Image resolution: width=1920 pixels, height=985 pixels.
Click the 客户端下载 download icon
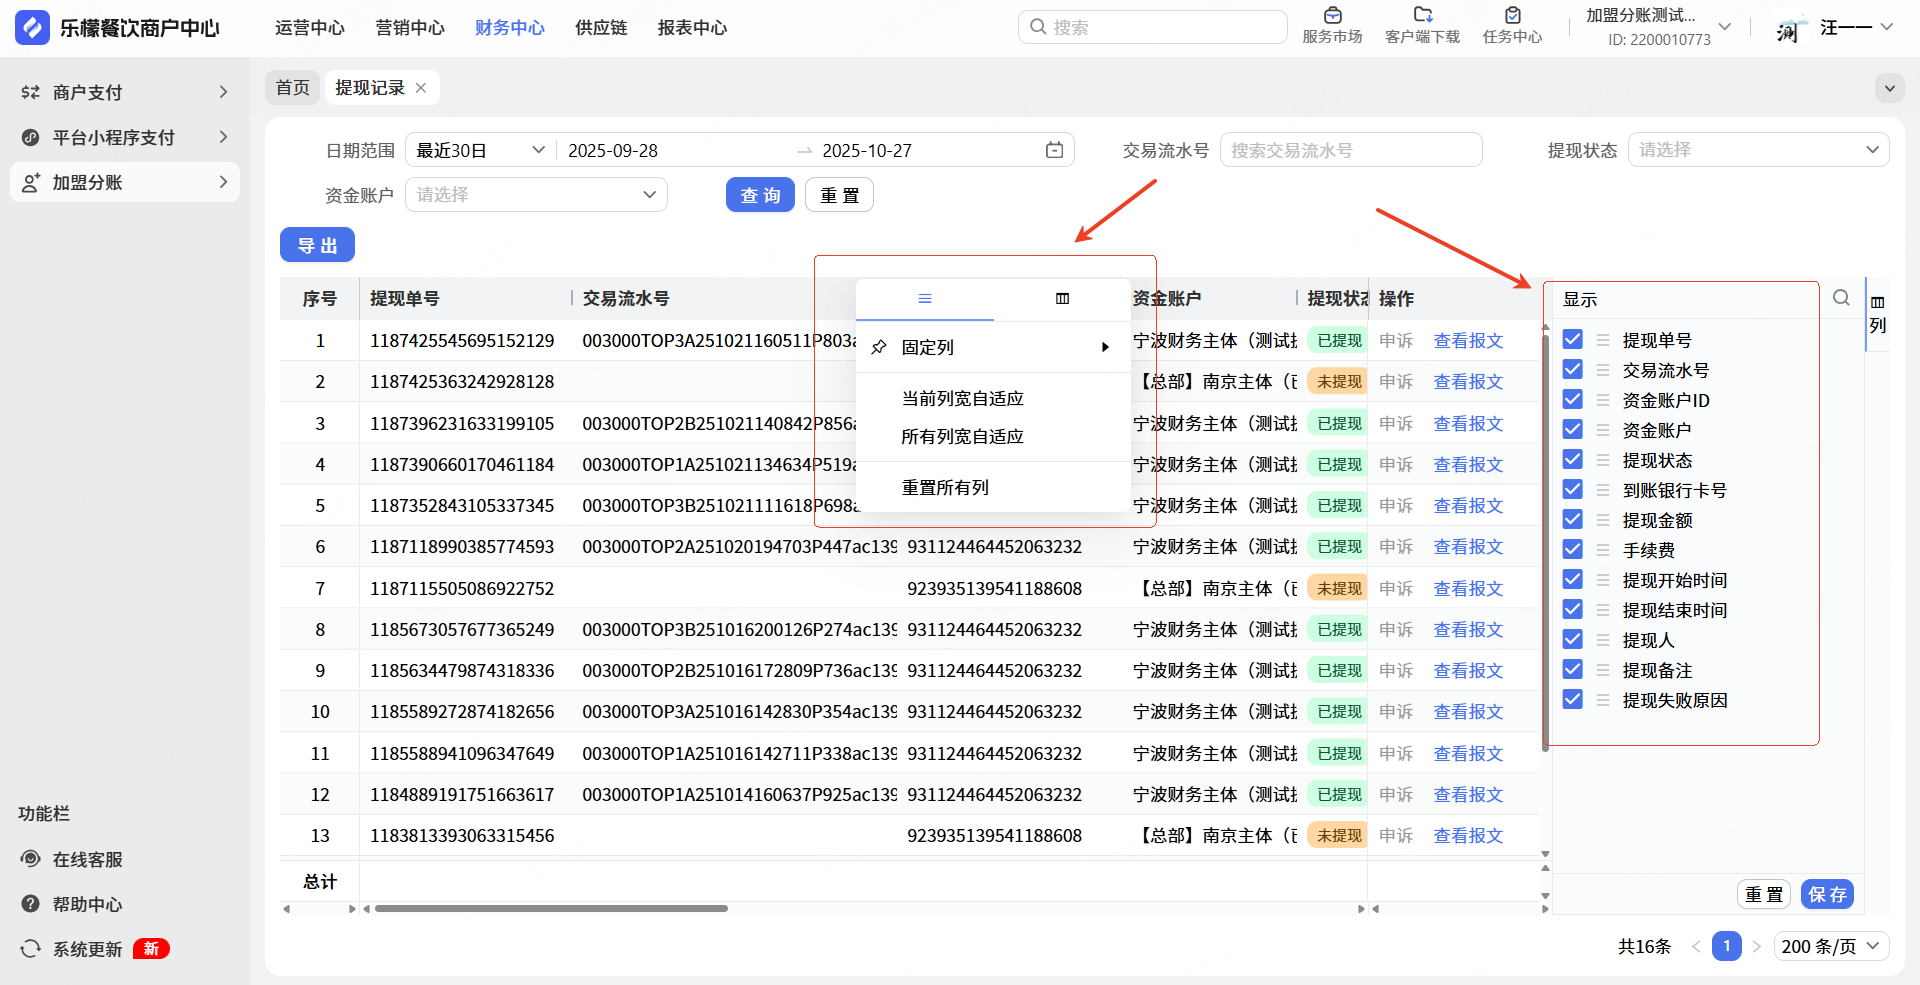click(x=1422, y=16)
